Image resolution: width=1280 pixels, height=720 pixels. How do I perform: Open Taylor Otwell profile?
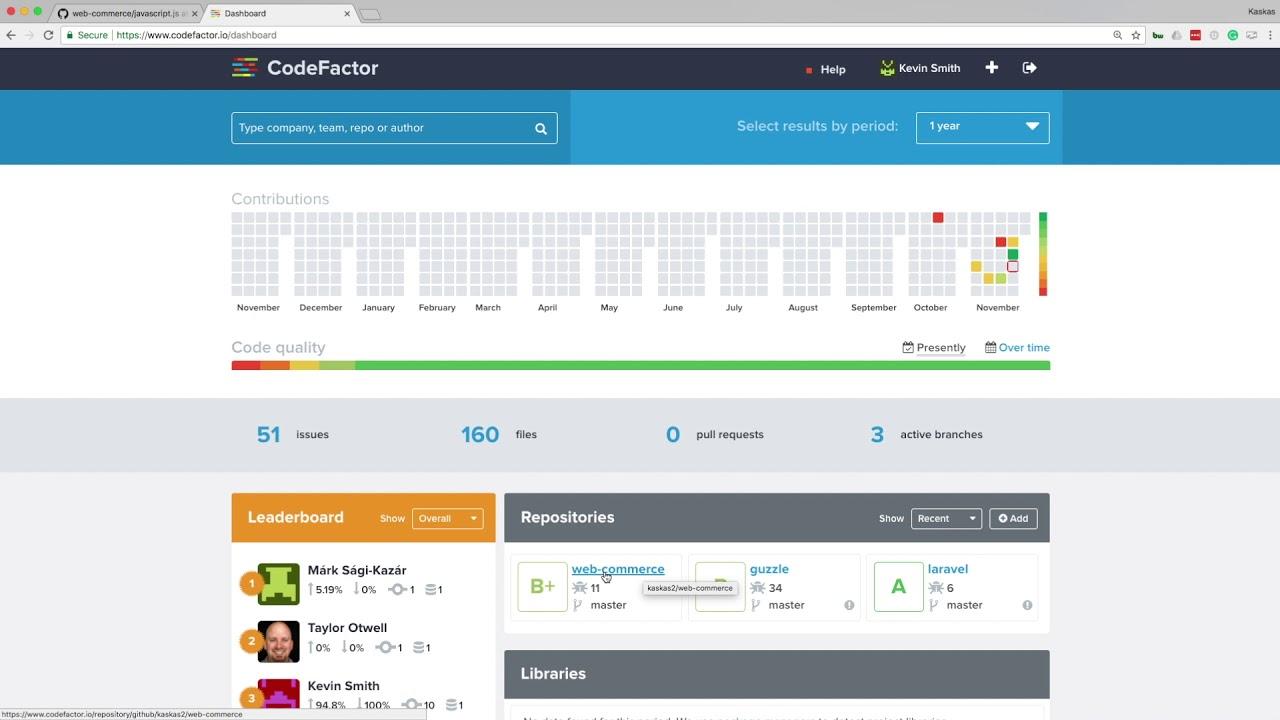coord(347,628)
